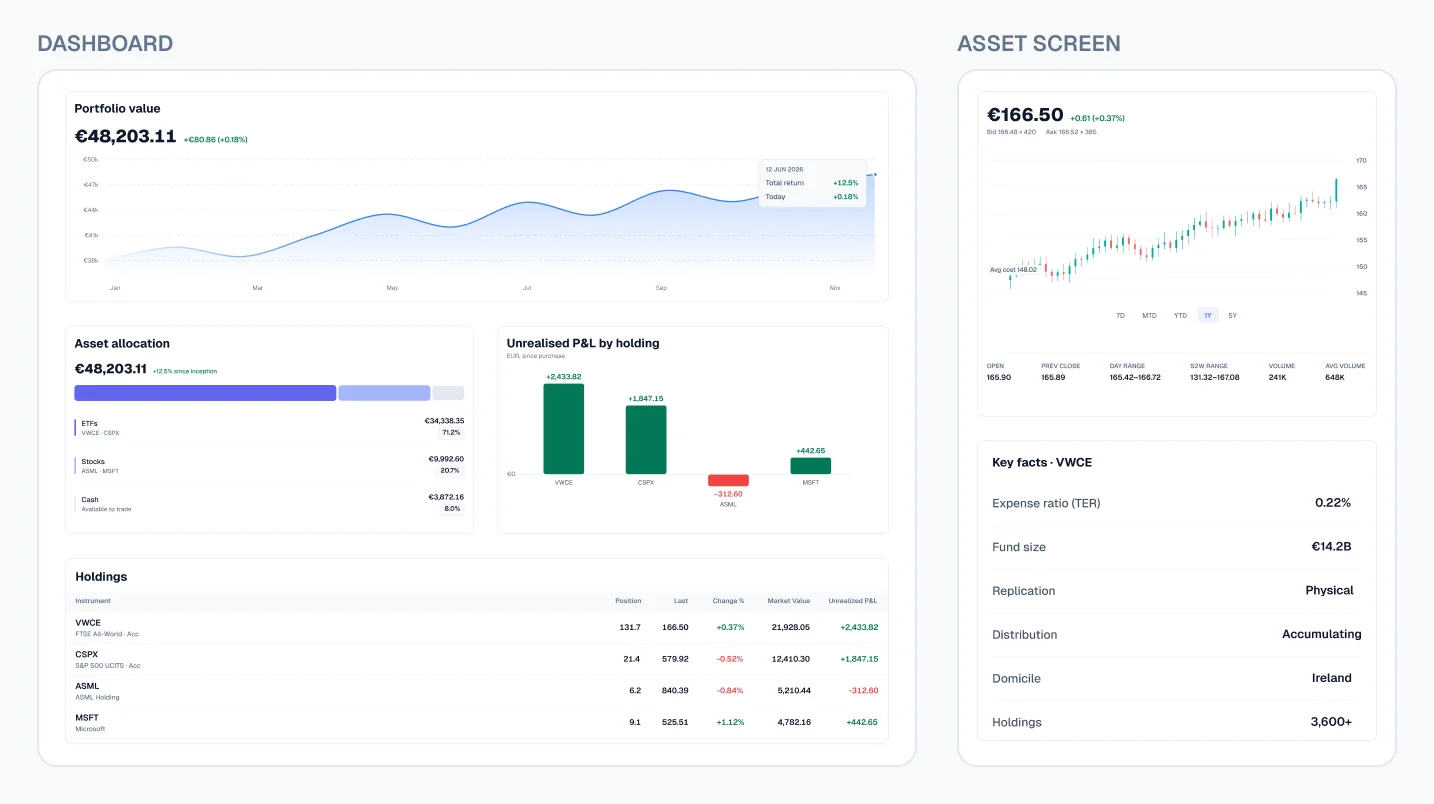
Task: Click the green VWCE bar in the P&L chart
Action: [x=564, y=429]
